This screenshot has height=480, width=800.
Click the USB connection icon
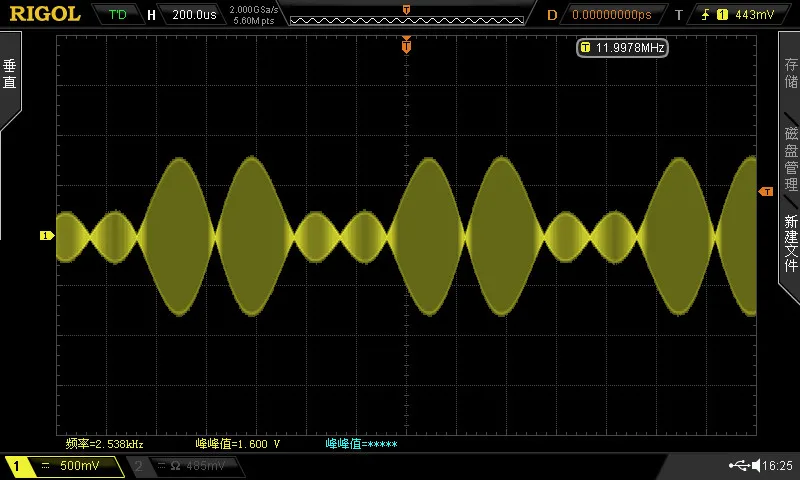[739, 465]
